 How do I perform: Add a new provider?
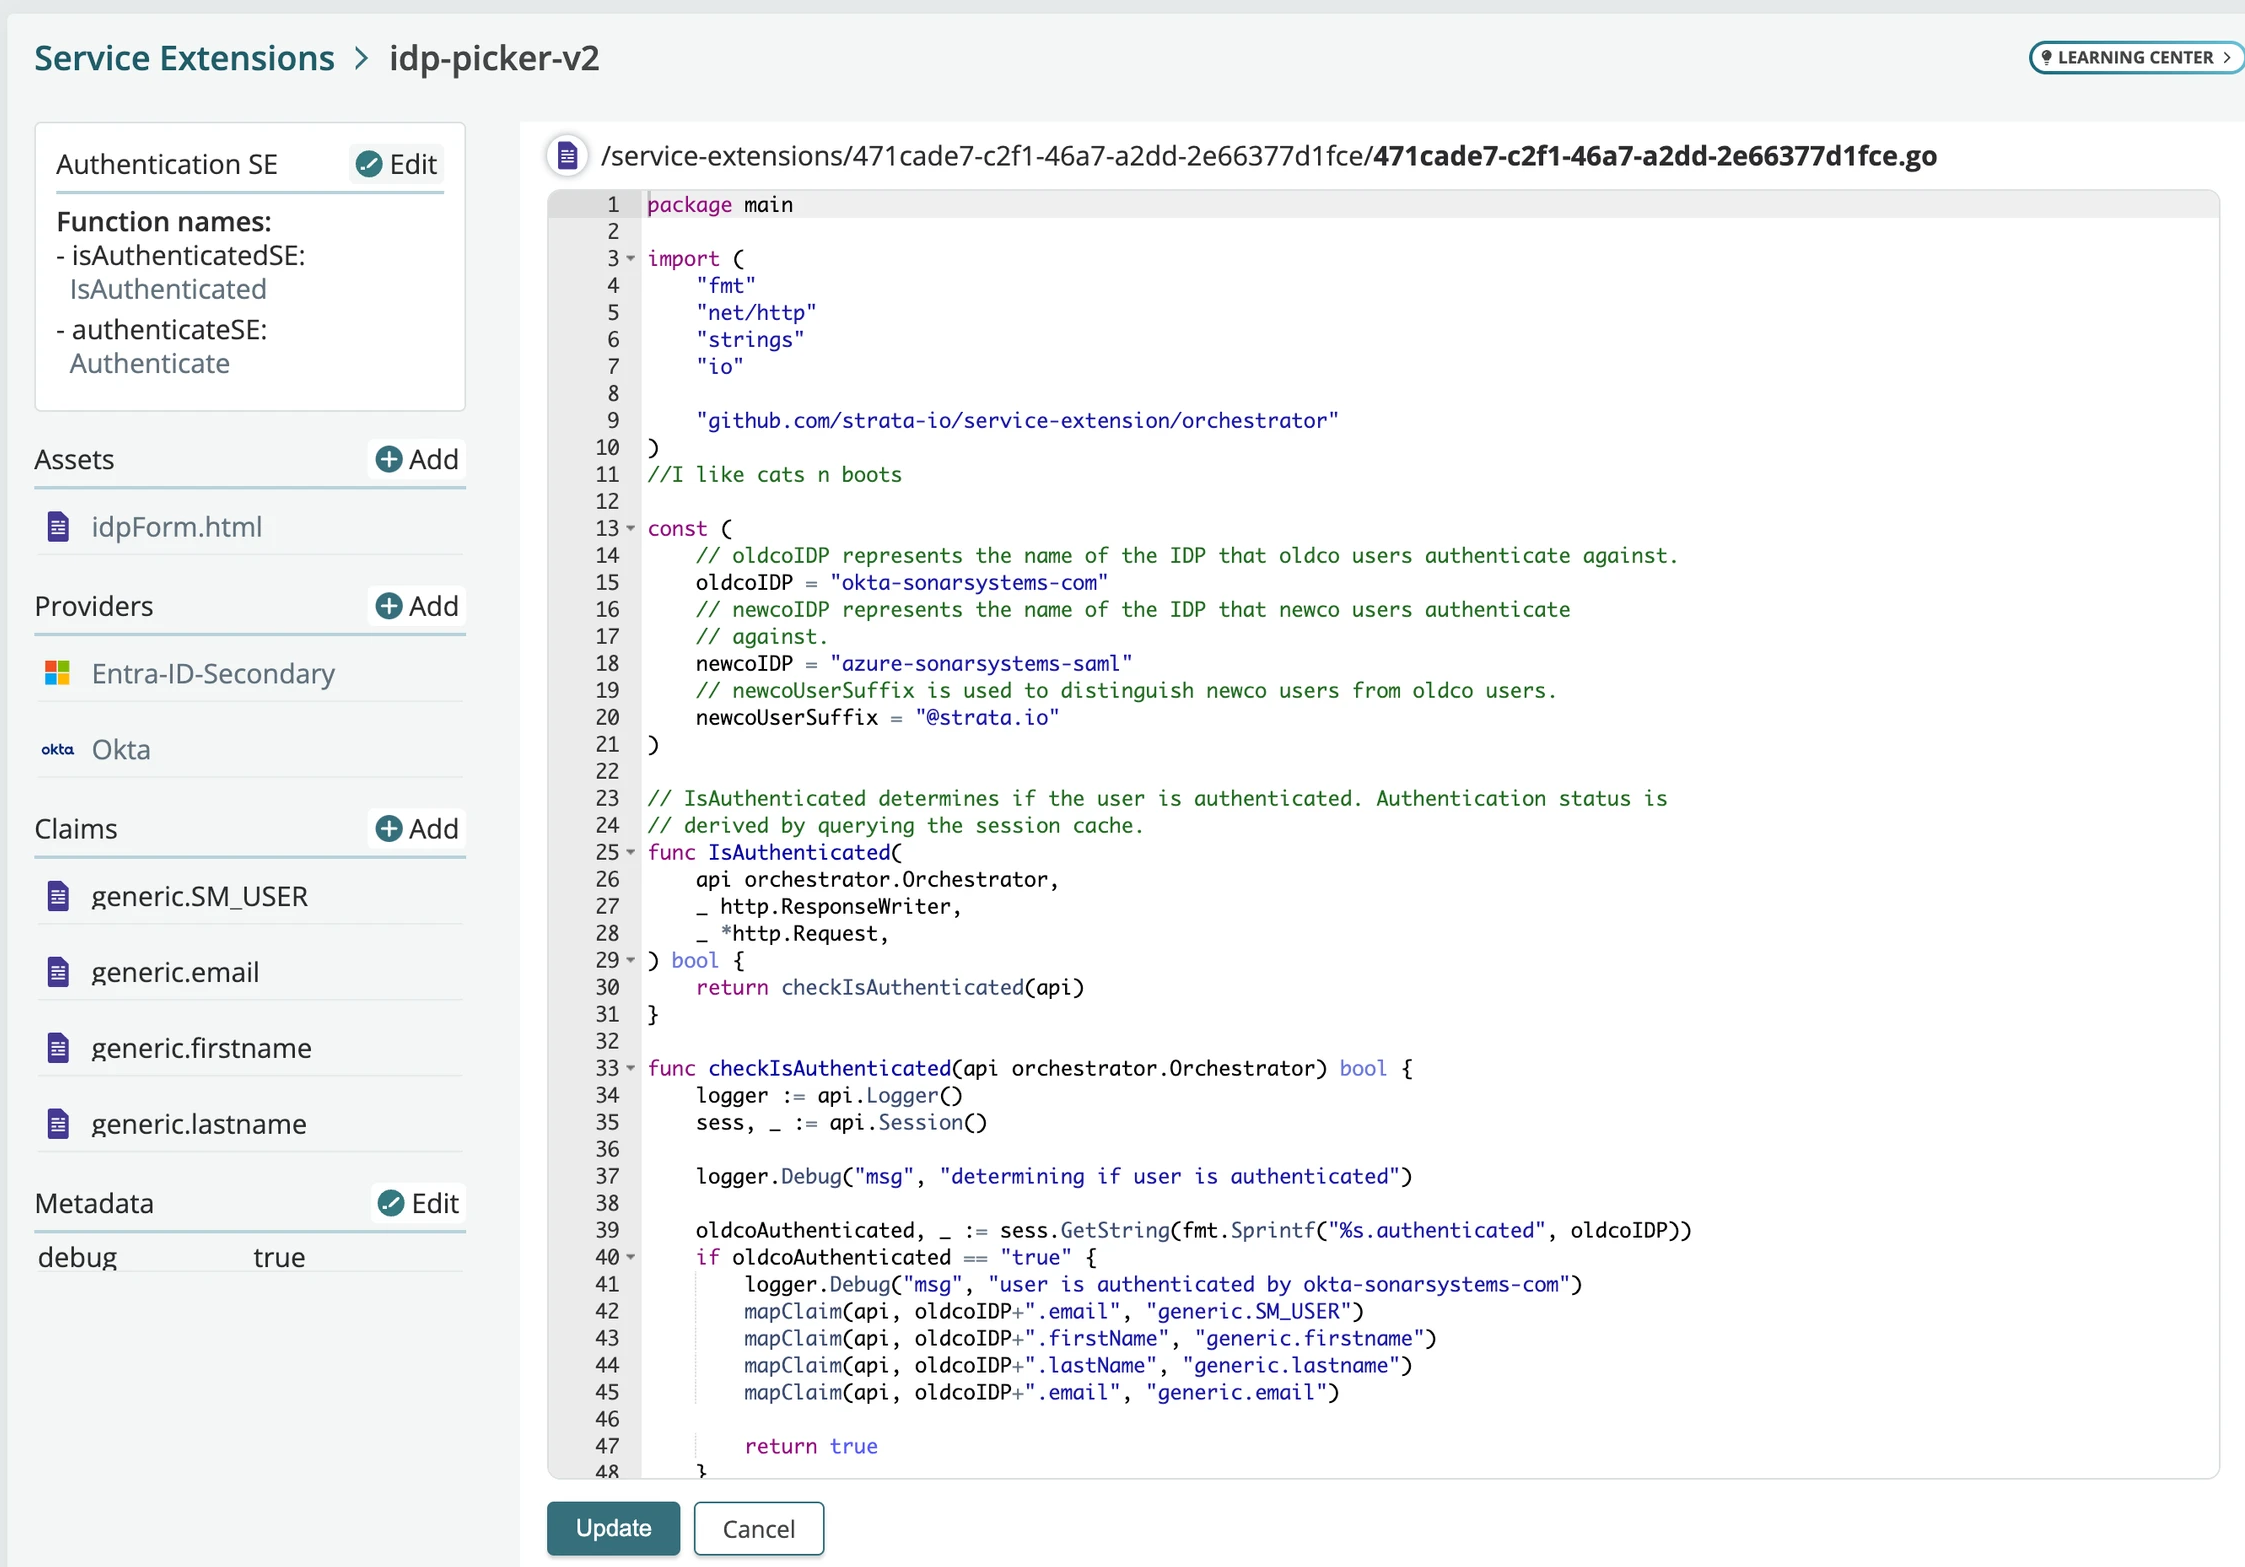pos(417,605)
